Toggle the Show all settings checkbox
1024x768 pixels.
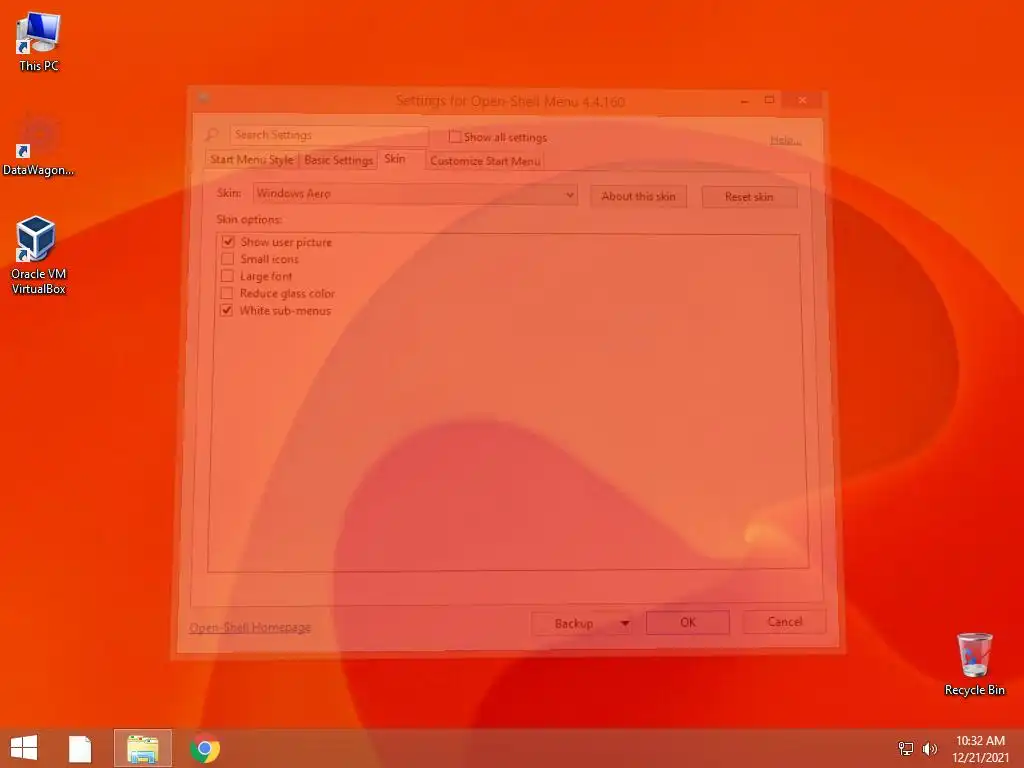455,136
